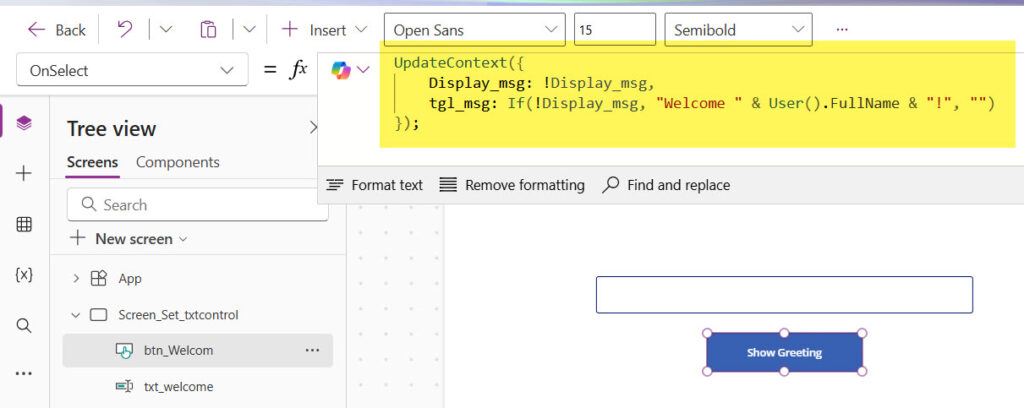The width and height of the screenshot is (1024, 408).
Task: Click New screen button
Action: 129,239
